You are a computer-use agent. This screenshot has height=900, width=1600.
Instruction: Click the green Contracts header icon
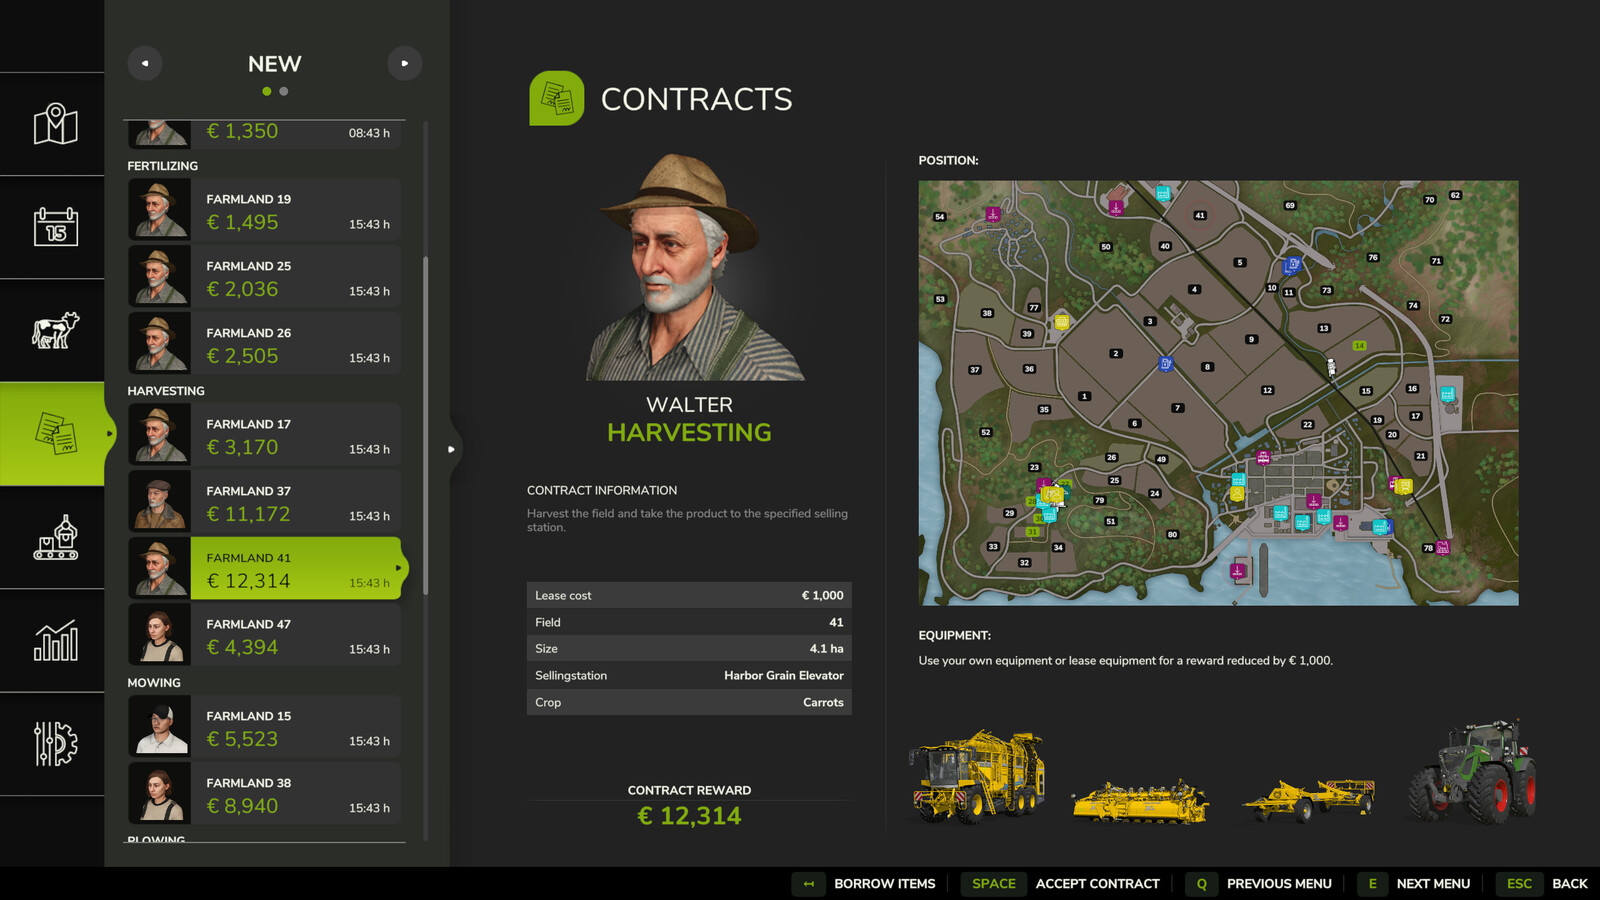[556, 98]
